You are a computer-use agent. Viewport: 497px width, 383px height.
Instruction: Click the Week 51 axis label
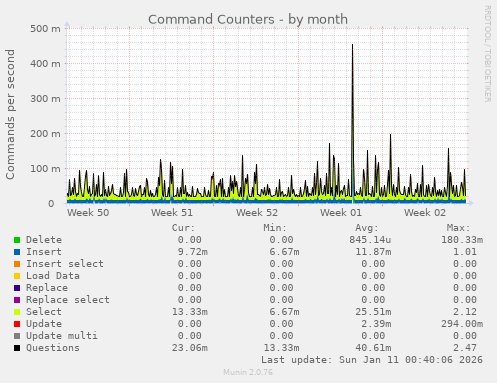(172, 213)
